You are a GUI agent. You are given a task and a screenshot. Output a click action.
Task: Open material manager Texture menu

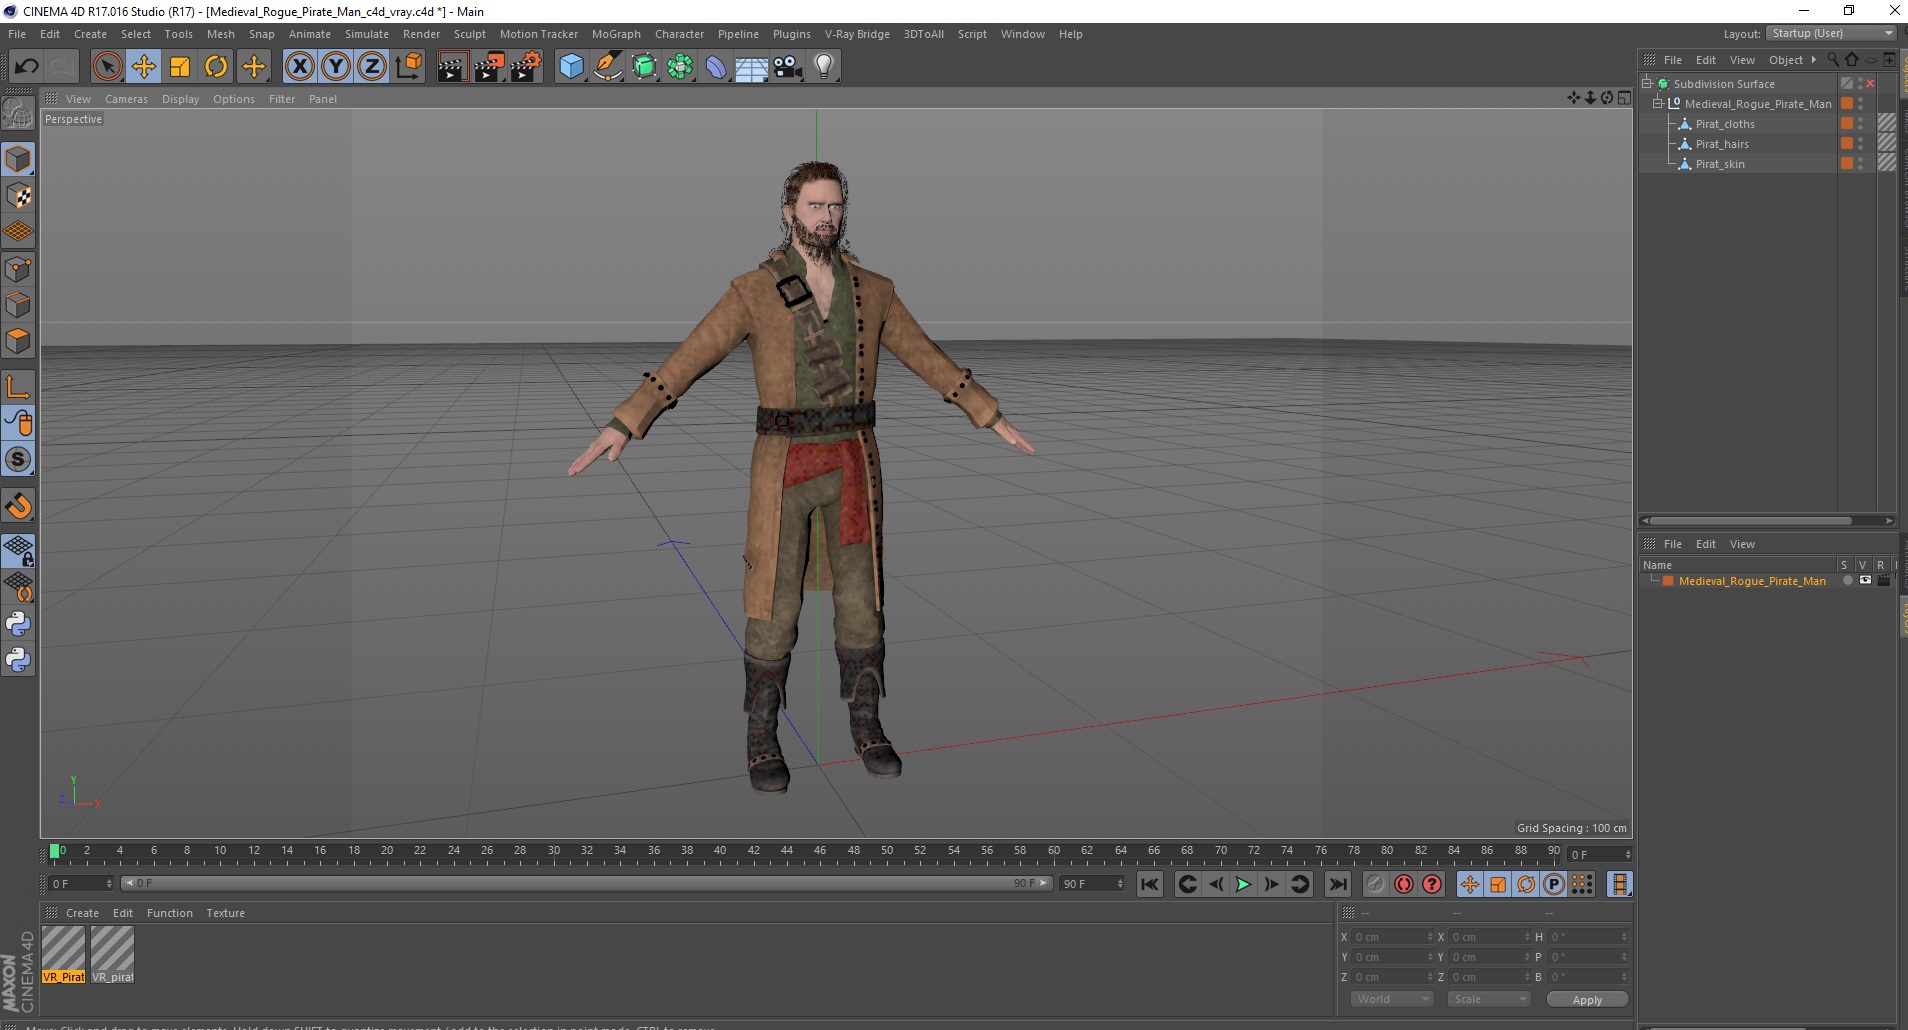[225, 913]
